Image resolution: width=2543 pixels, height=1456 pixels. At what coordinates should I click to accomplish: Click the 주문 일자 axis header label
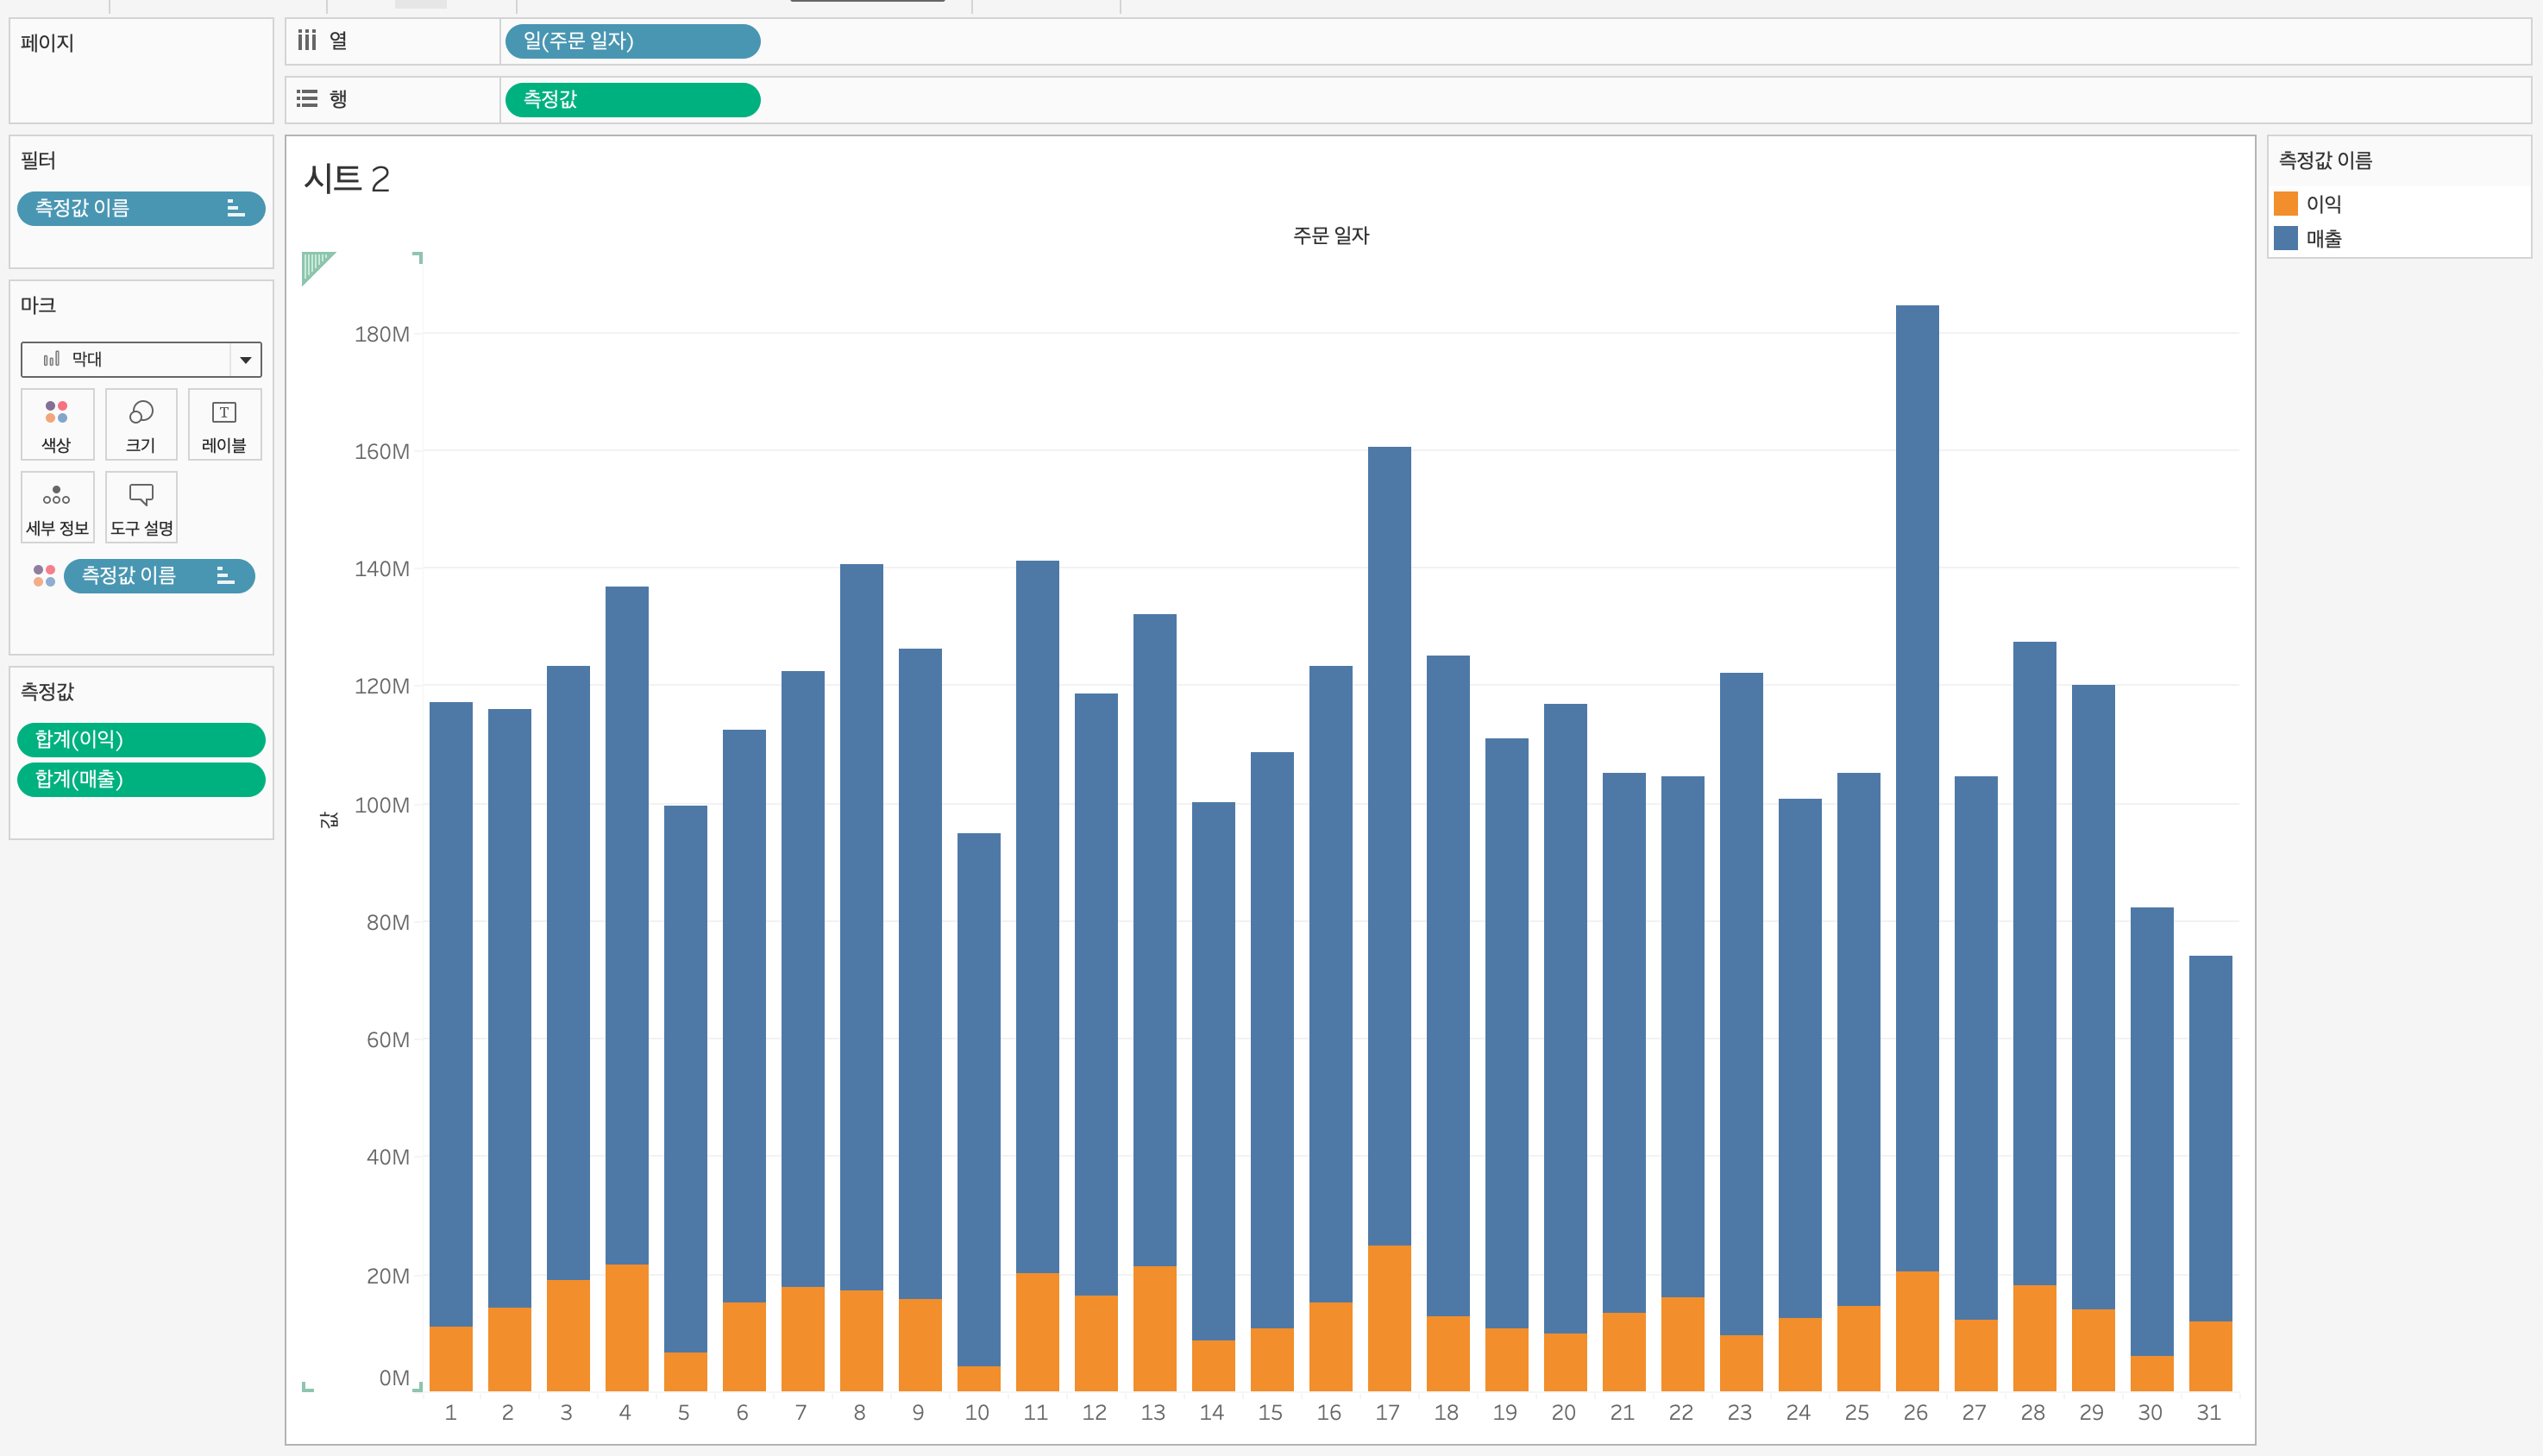(1330, 236)
